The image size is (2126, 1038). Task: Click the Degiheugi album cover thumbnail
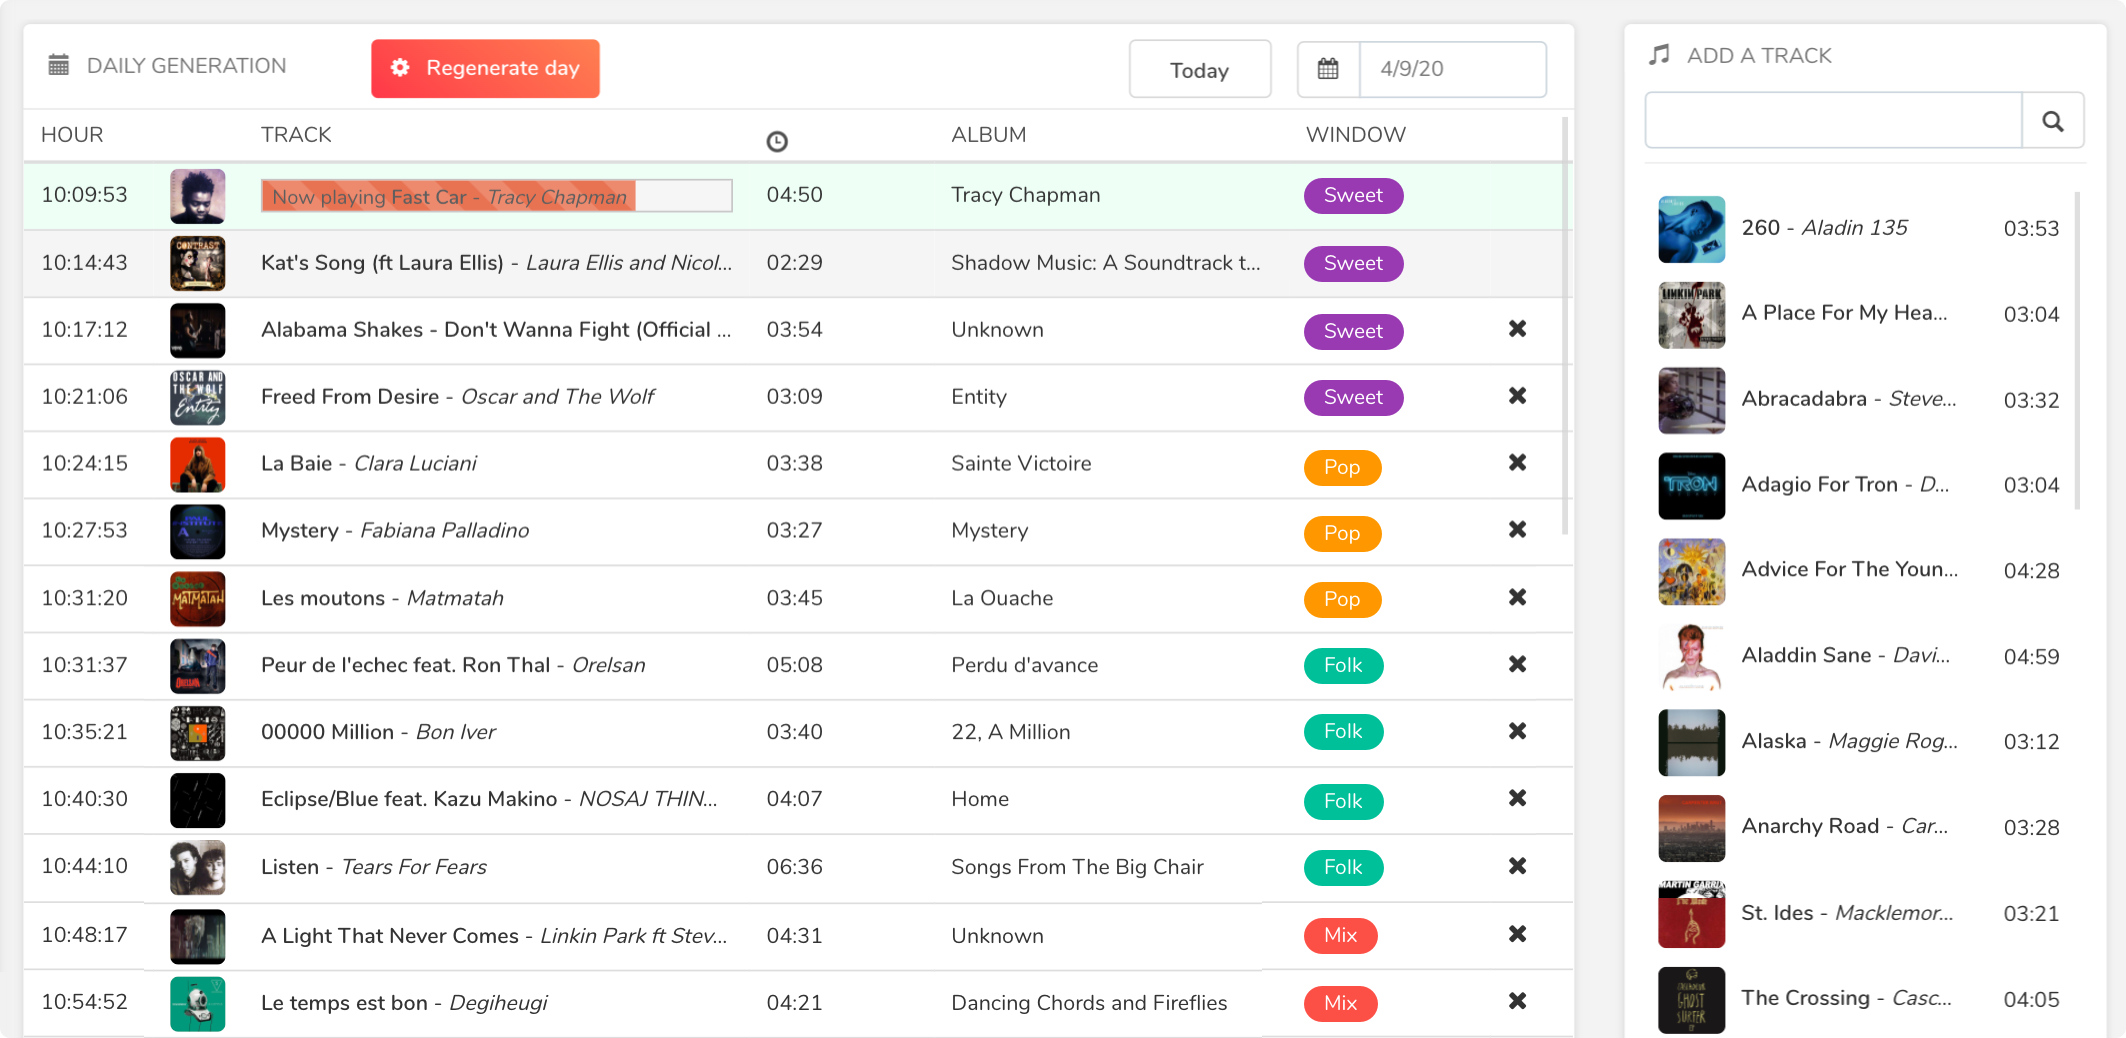coord(197,1003)
